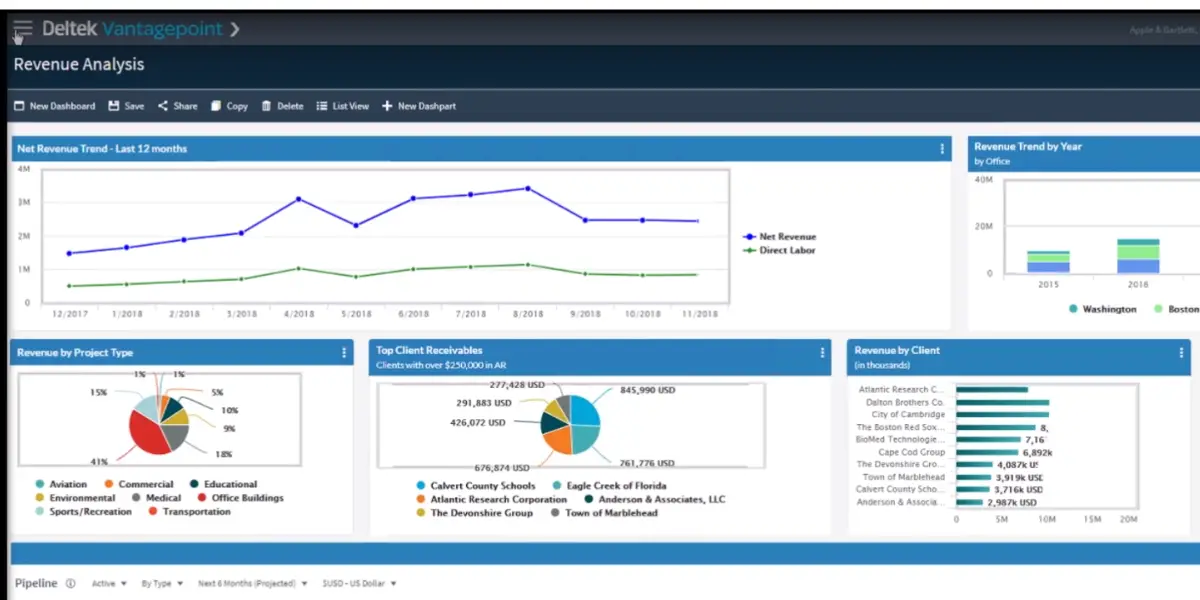Viewport: 1200px width, 600px height.
Task: Toggle Educational in project type legend
Action: 222,485
